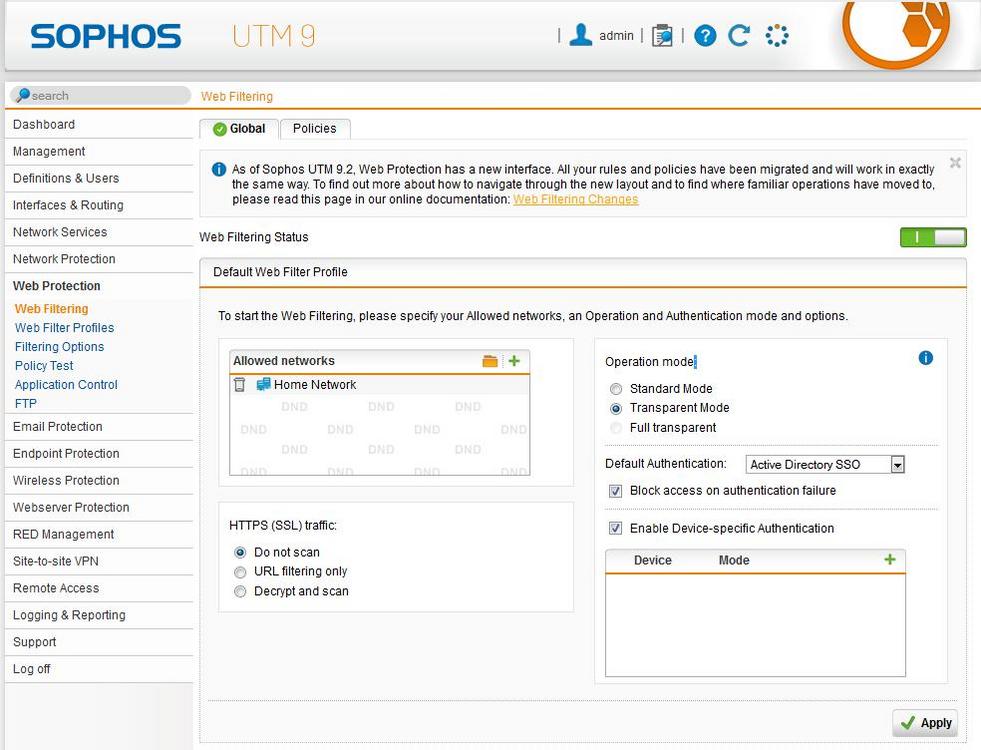
Task: Click the Apply button
Action: coord(925,723)
